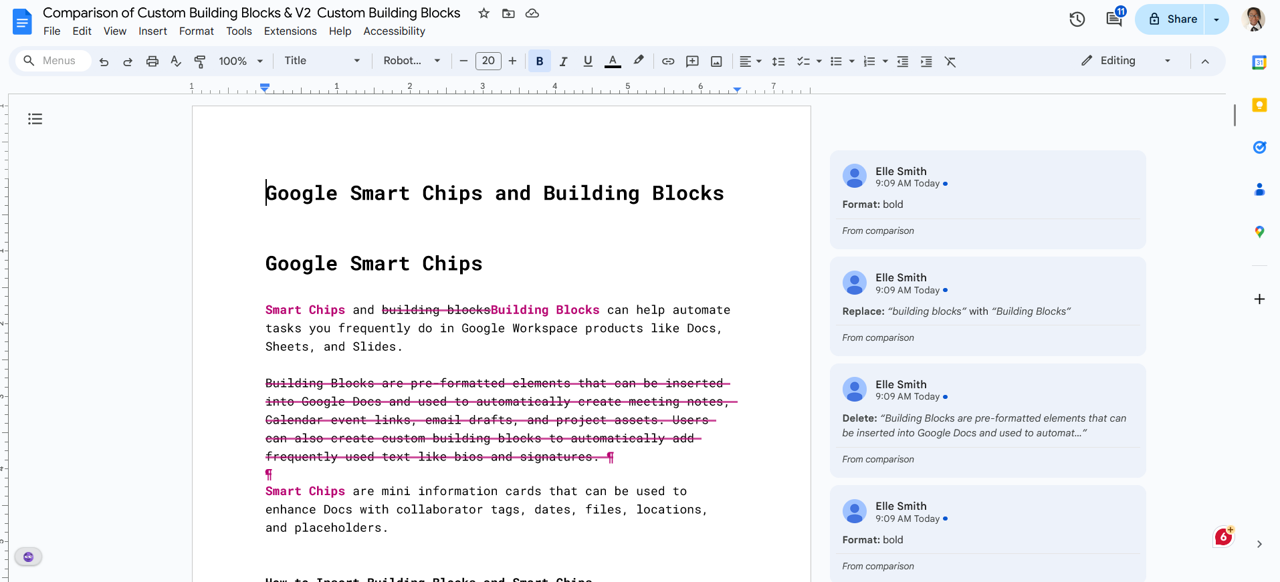Open the Extensions menu
Screen dimensions: 1280x582
click(290, 31)
